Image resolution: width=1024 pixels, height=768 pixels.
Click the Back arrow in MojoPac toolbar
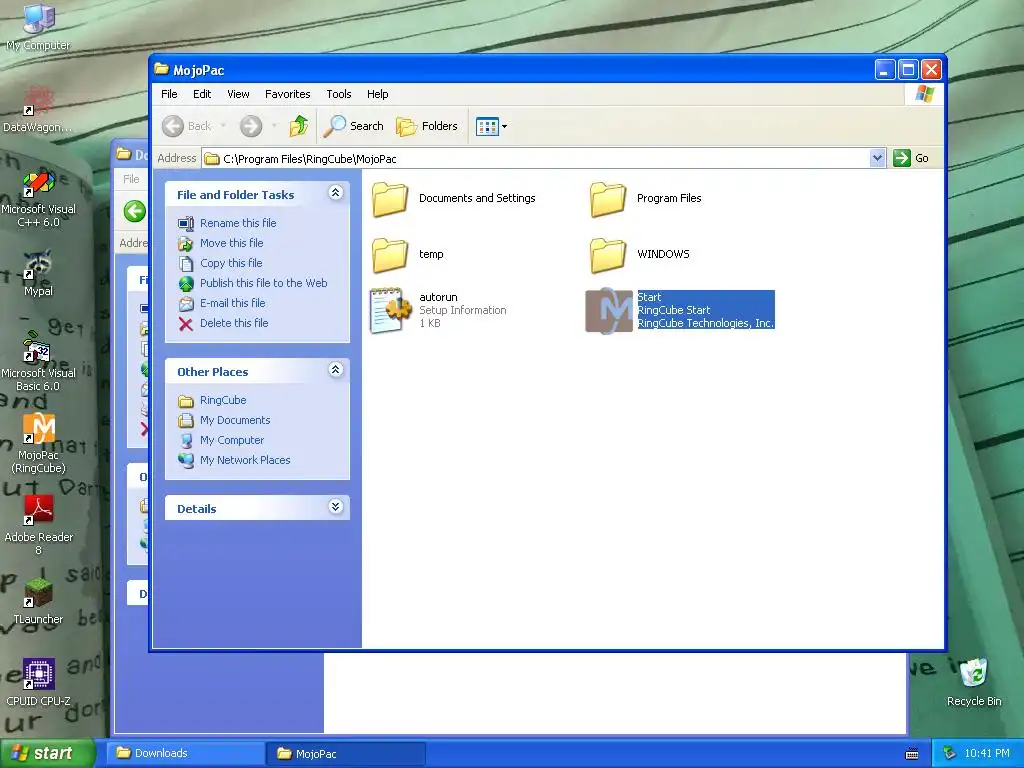[x=173, y=126]
